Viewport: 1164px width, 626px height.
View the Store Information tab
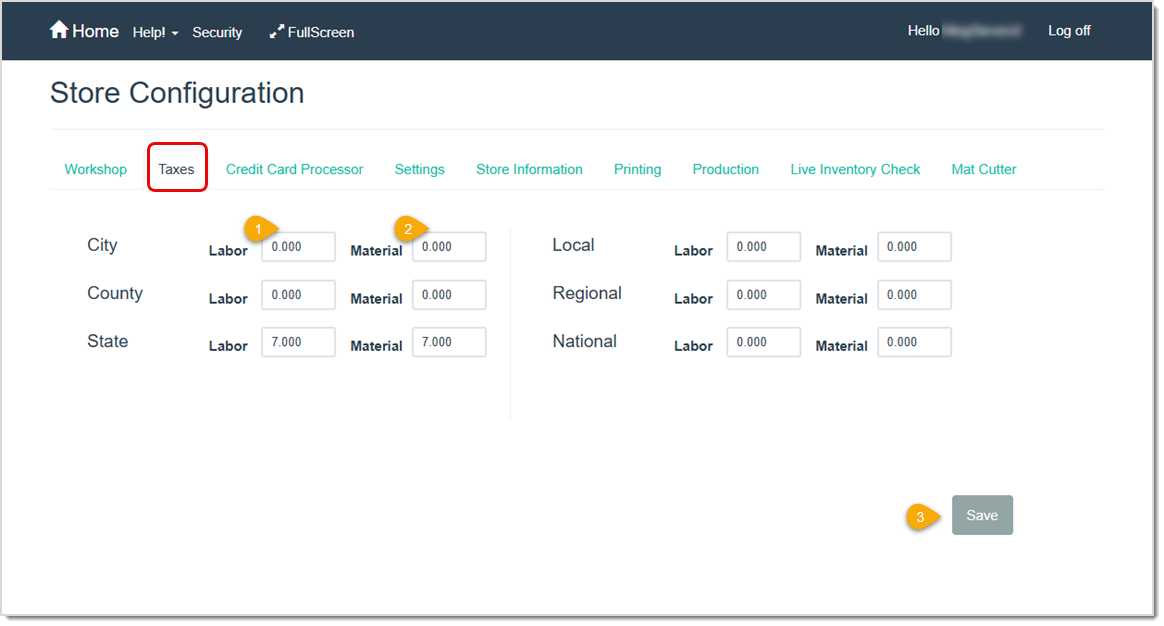[x=529, y=169]
